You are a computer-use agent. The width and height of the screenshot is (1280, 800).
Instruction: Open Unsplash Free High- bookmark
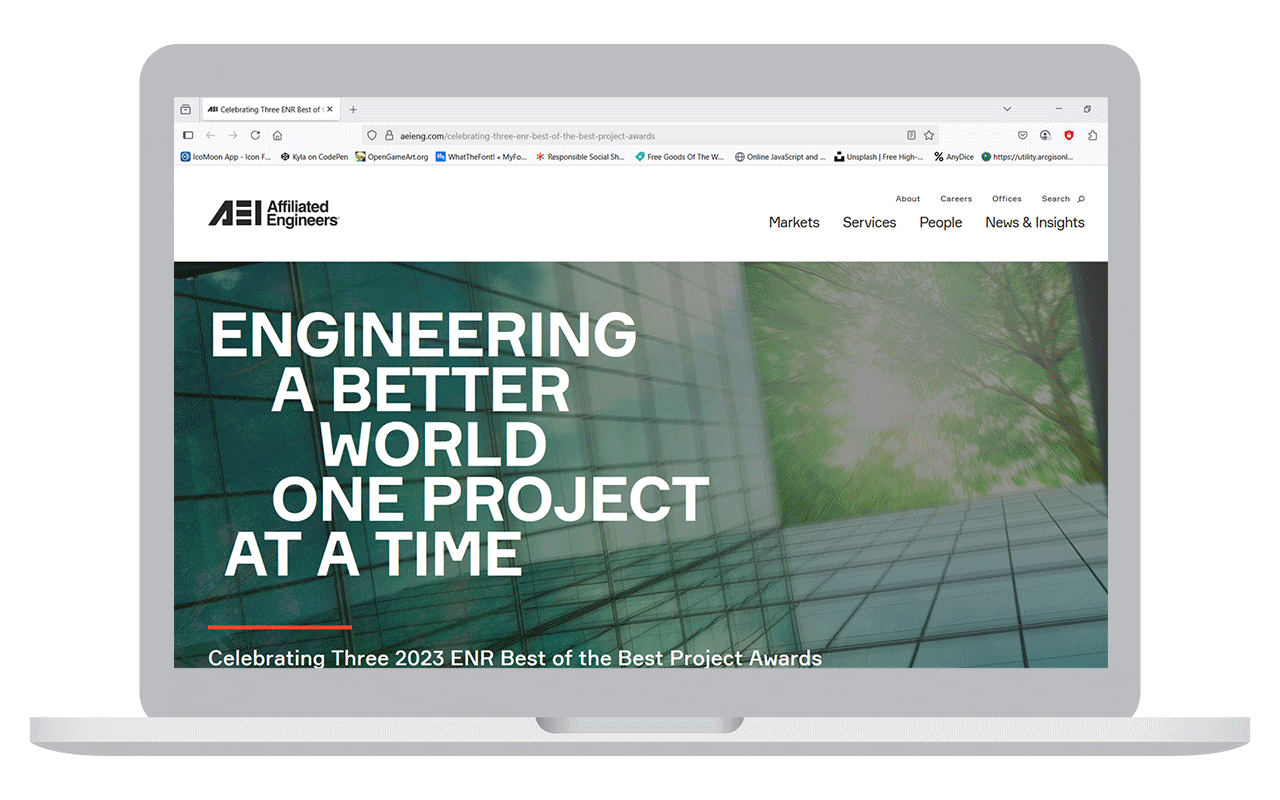(x=878, y=157)
